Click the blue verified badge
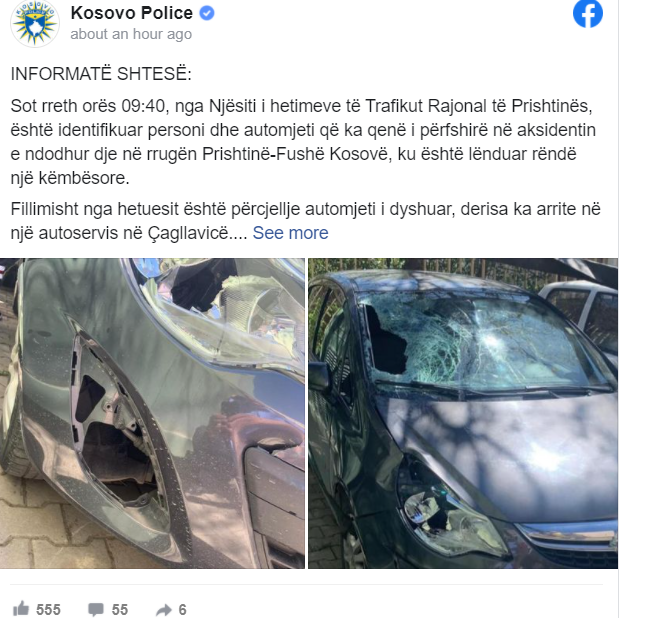 207,13
